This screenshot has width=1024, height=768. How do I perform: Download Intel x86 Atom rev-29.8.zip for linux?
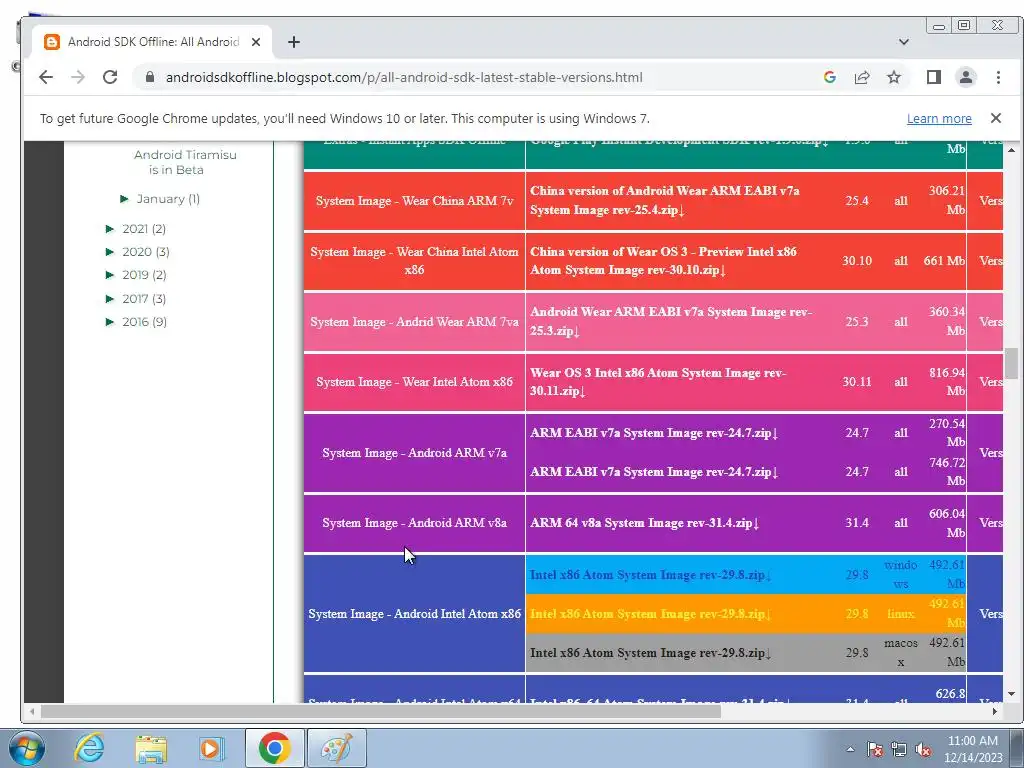(x=650, y=614)
